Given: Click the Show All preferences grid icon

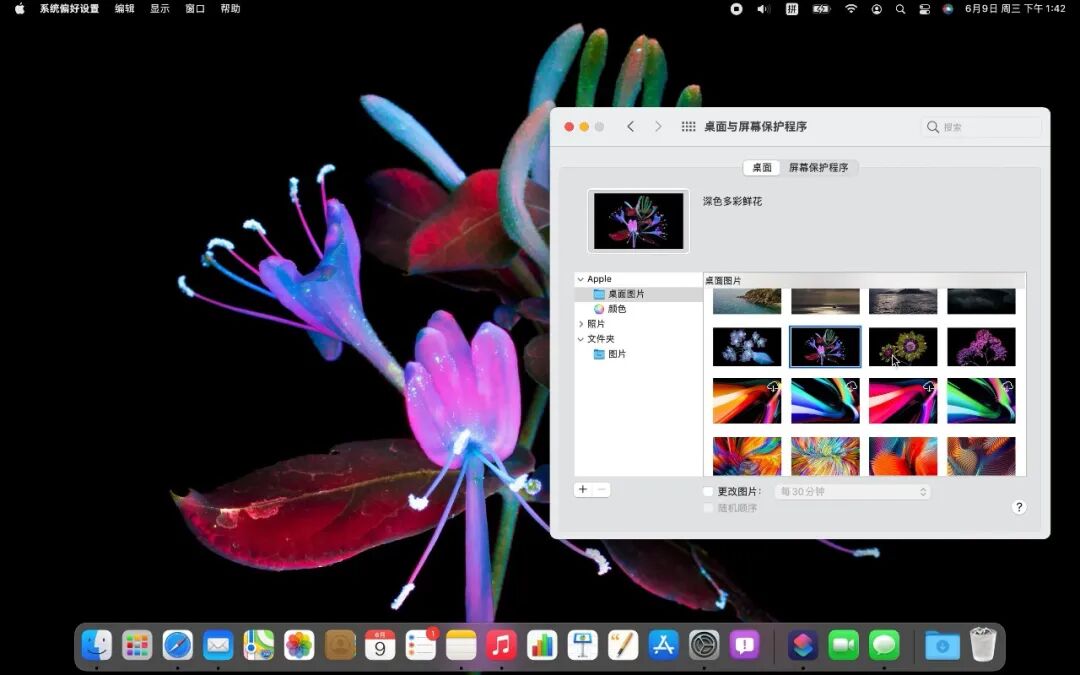Looking at the screenshot, I should (688, 127).
